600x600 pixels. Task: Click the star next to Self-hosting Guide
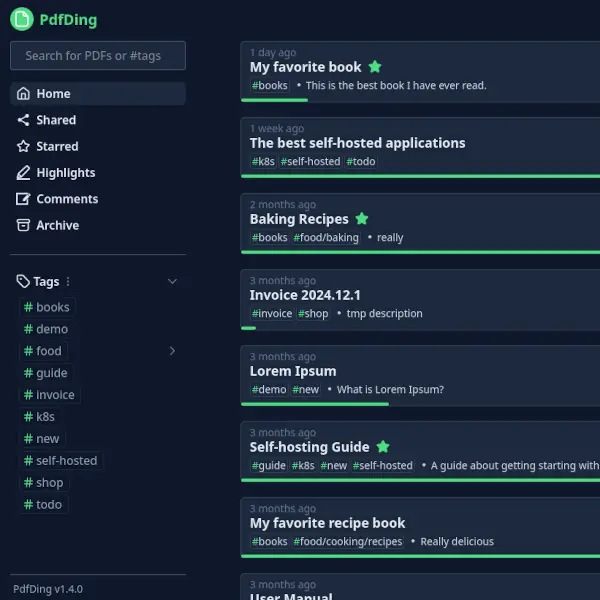[383, 447]
